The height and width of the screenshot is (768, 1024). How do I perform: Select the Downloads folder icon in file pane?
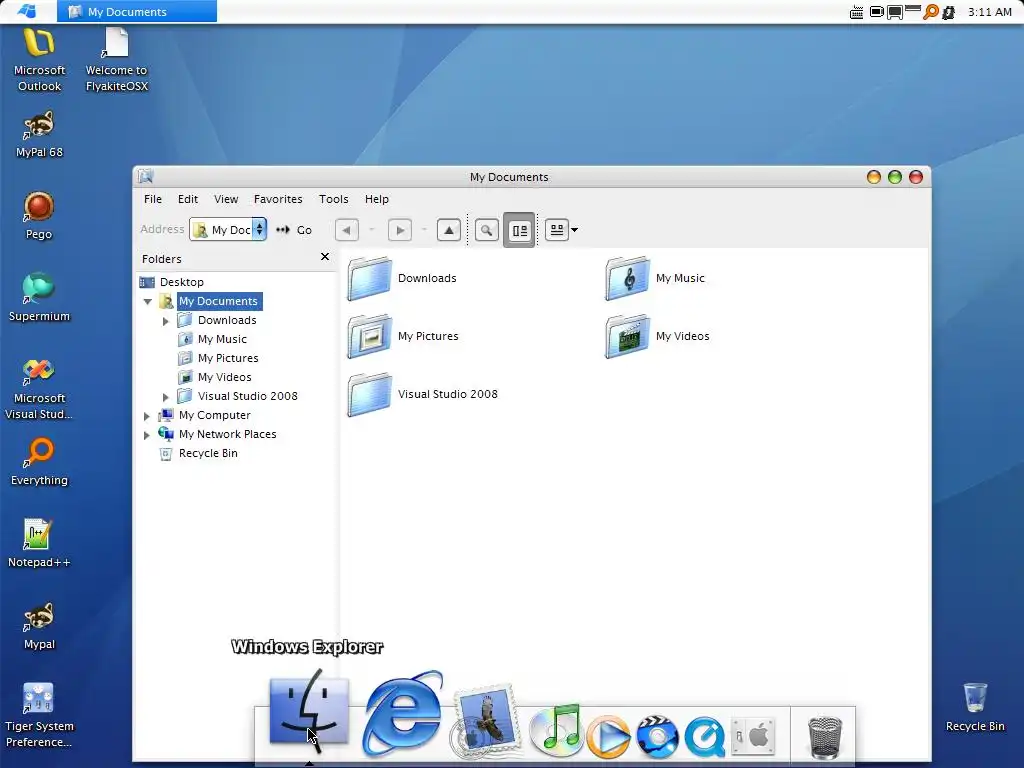pos(370,278)
